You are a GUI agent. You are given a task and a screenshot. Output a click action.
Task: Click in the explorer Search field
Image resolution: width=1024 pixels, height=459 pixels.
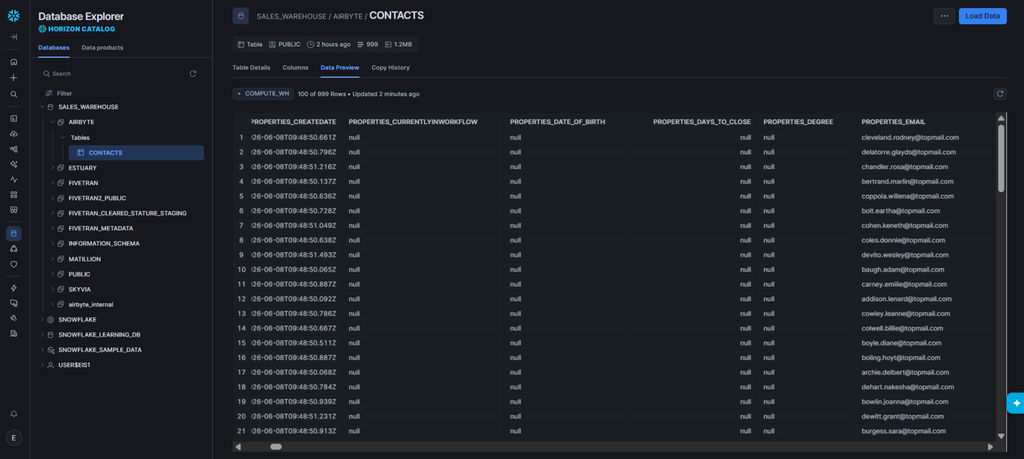tap(114, 74)
